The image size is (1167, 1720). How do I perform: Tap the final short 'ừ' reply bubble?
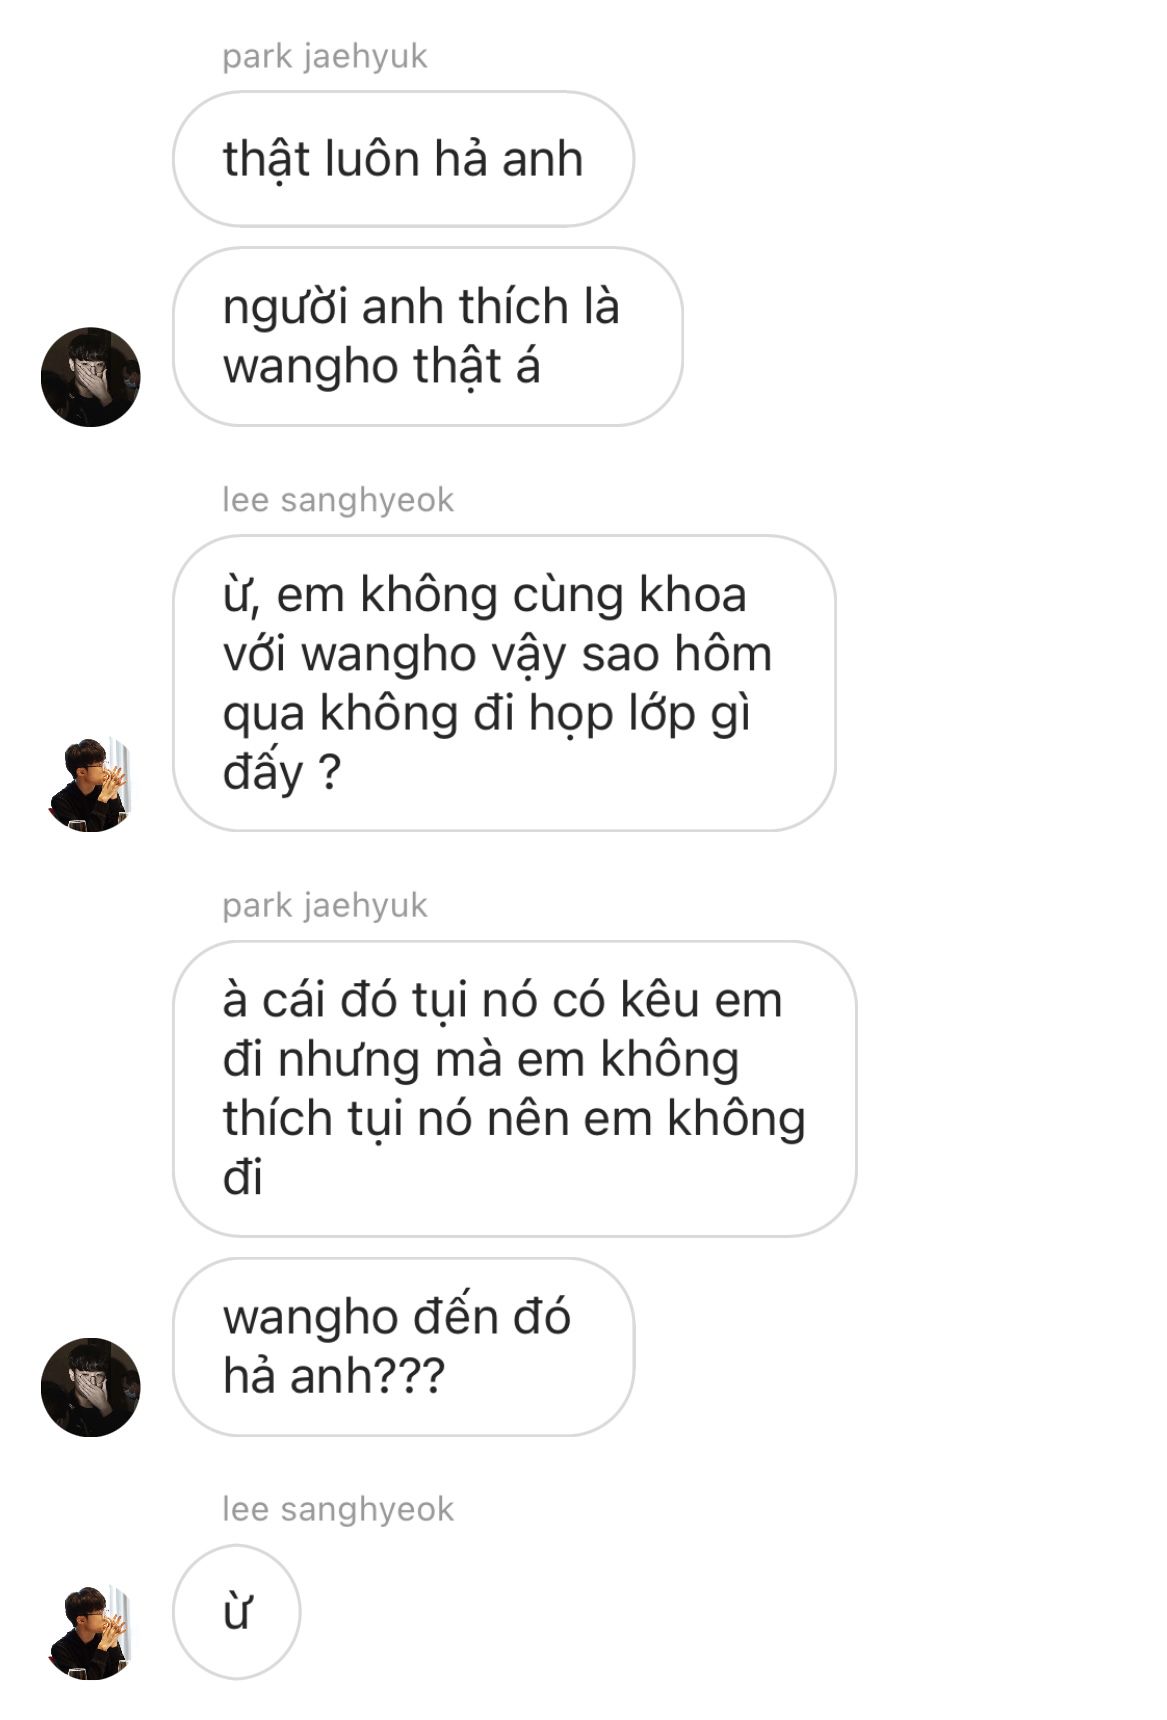tap(236, 1612)
